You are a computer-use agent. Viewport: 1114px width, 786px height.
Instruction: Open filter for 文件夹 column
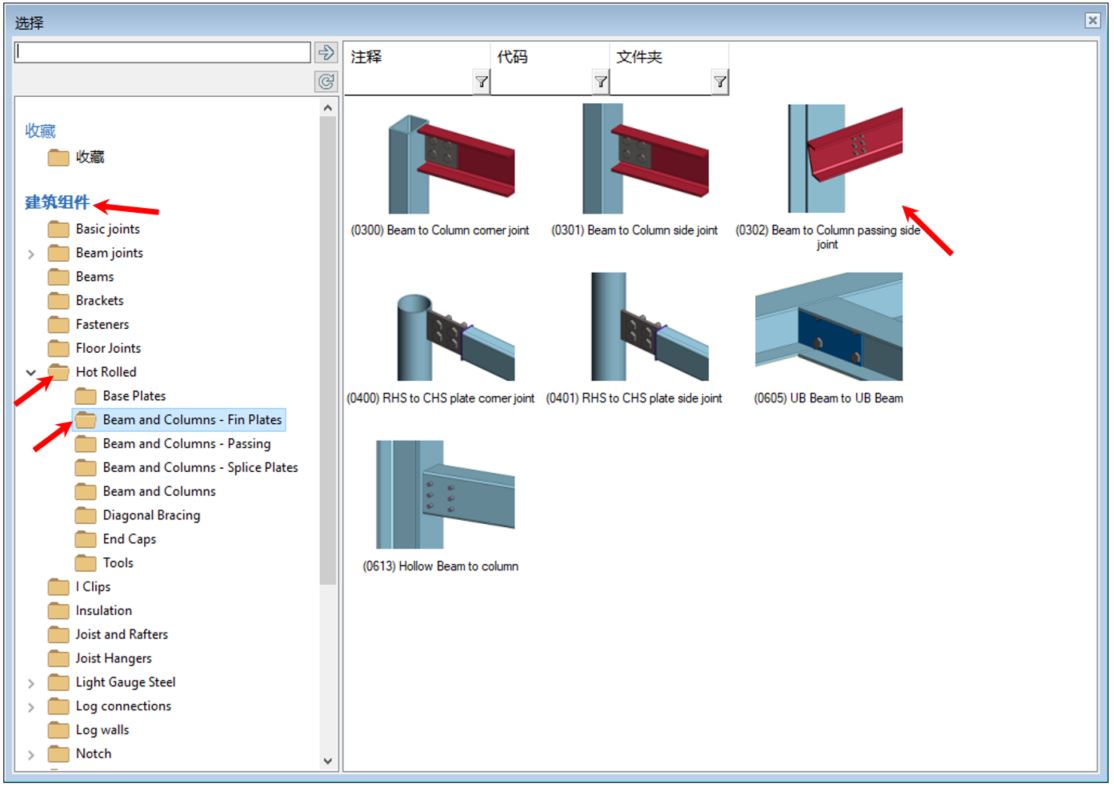(x=720, y=82)
